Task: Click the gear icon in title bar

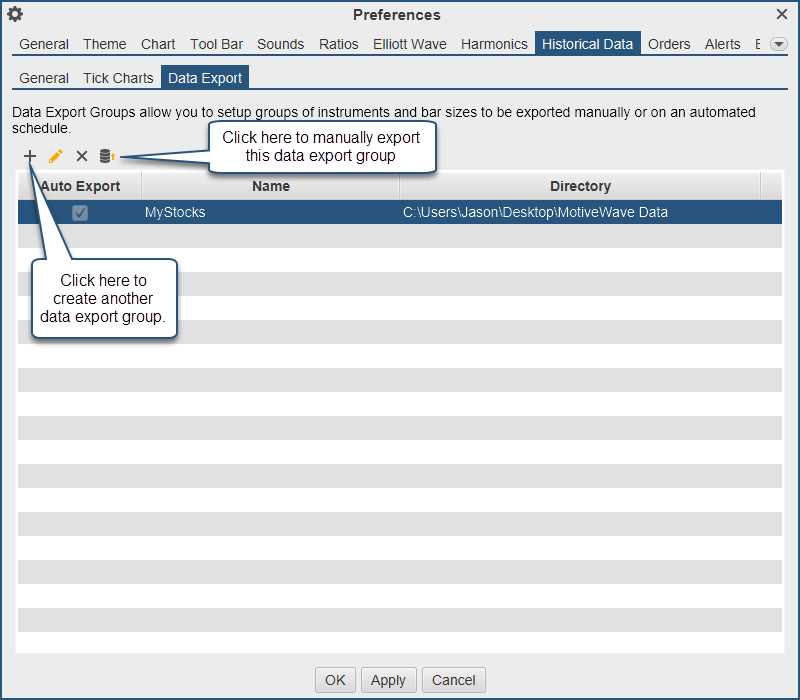Action: pos(15,15)
